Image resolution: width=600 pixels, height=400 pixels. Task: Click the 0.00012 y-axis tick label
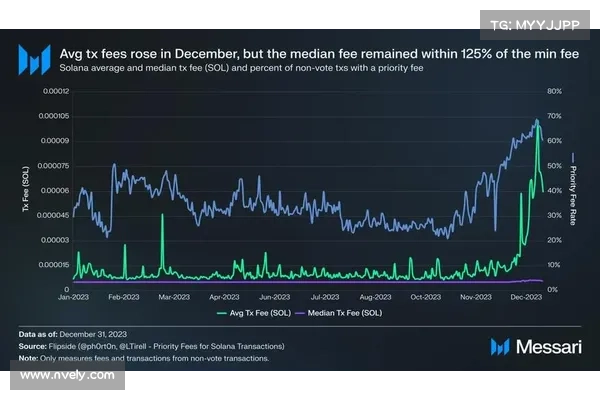point(56,91)
